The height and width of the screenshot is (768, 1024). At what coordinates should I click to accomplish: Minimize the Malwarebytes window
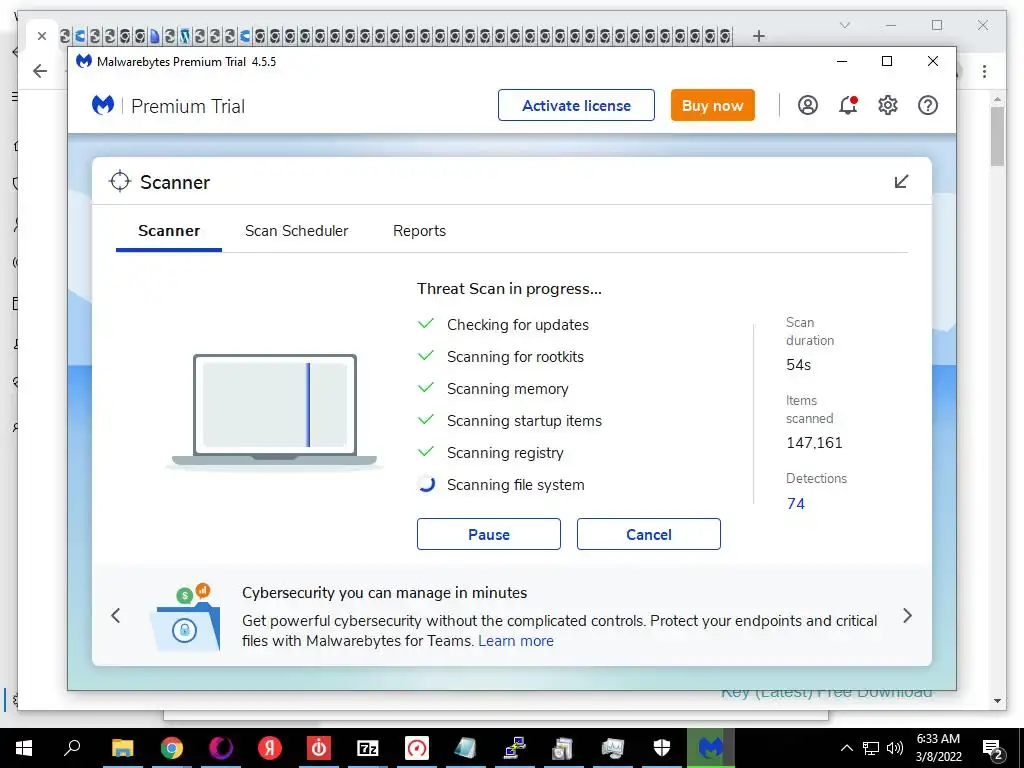[x=842, y=61]
